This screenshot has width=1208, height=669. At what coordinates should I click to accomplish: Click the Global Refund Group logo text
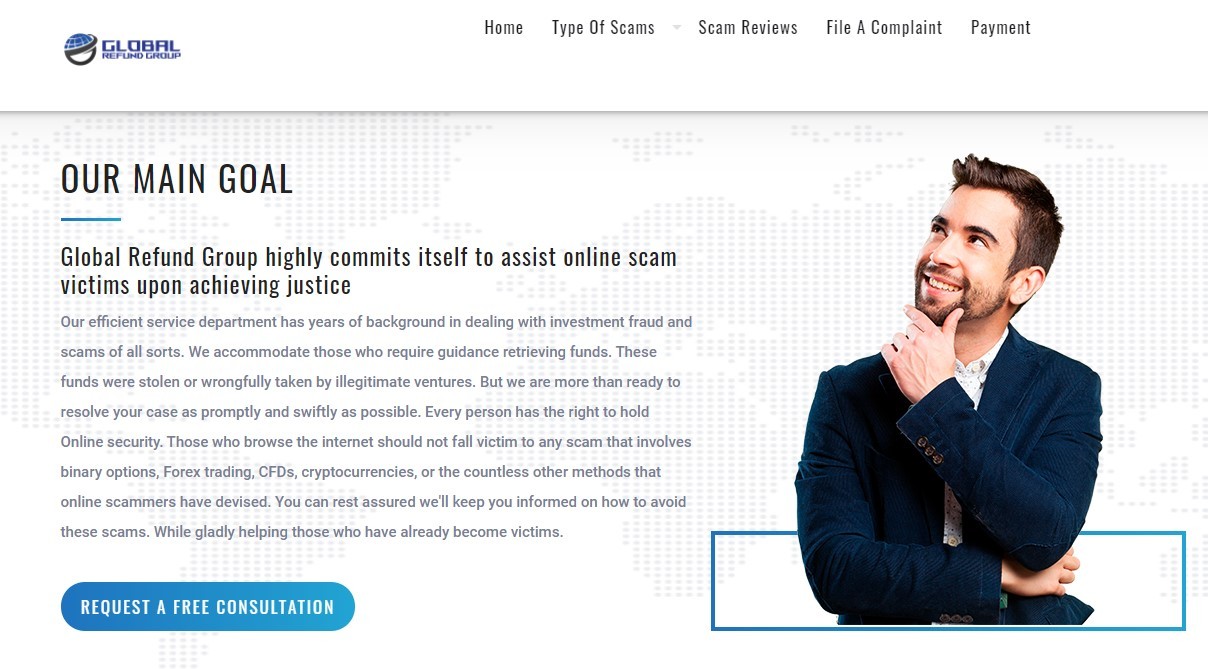tap(141, 50)
